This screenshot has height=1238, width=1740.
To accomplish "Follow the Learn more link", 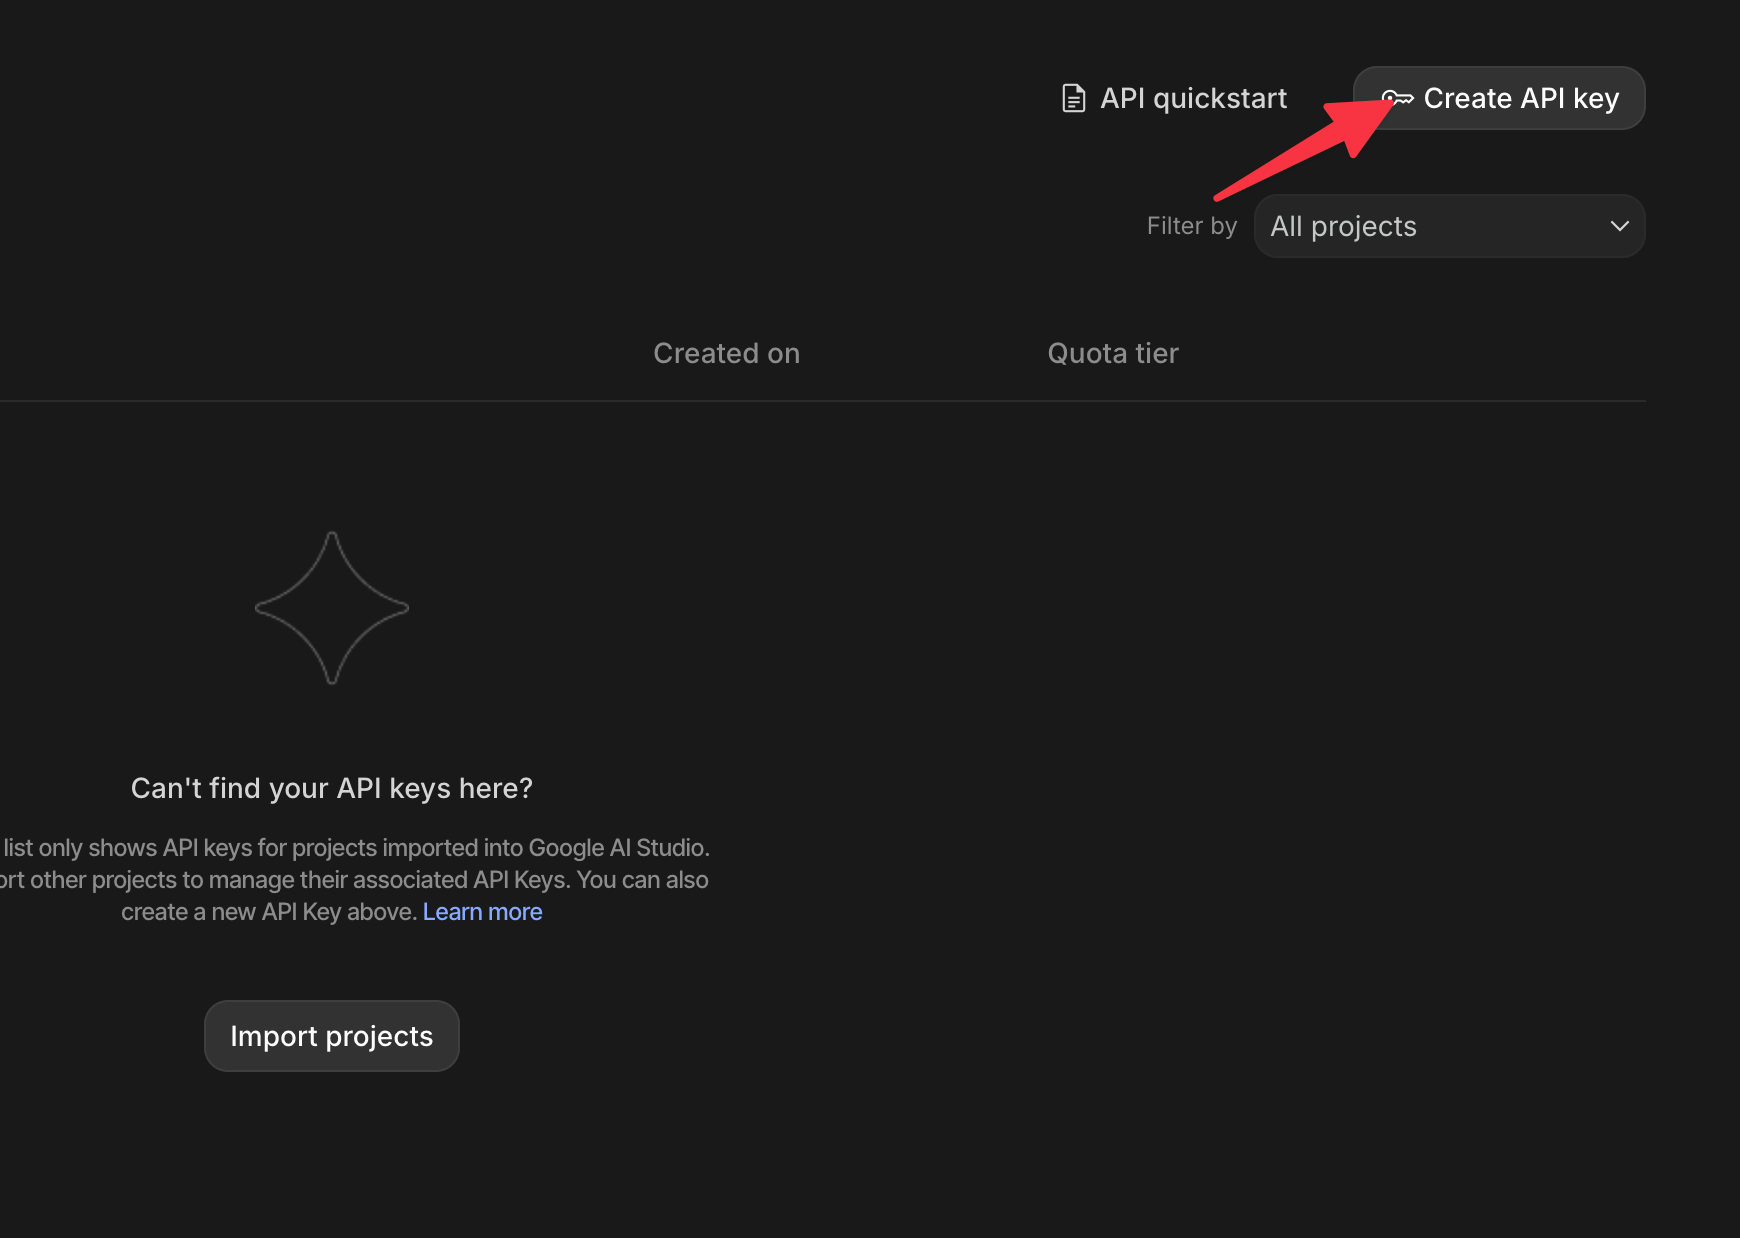I will click(x=482, y=912).
